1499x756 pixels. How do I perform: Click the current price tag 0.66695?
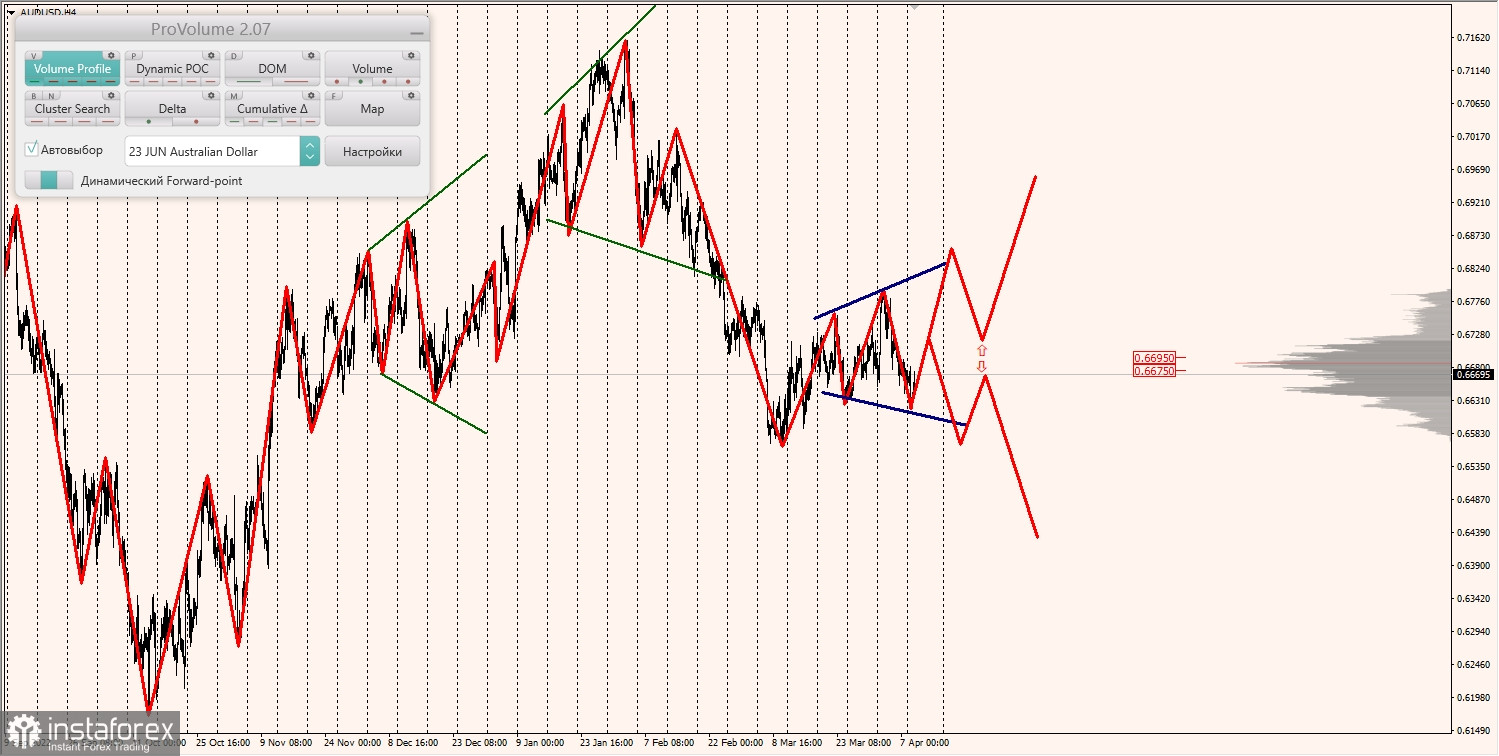[1474, 374]
